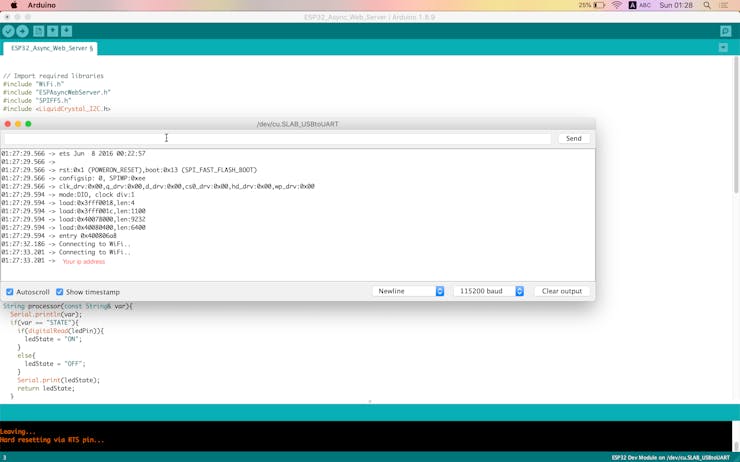Image resolution: width=740 pixels, height=462 pixels.
Task: Click the 'if(var == "STATE"){' code line
Action: [x=44, y=323]
